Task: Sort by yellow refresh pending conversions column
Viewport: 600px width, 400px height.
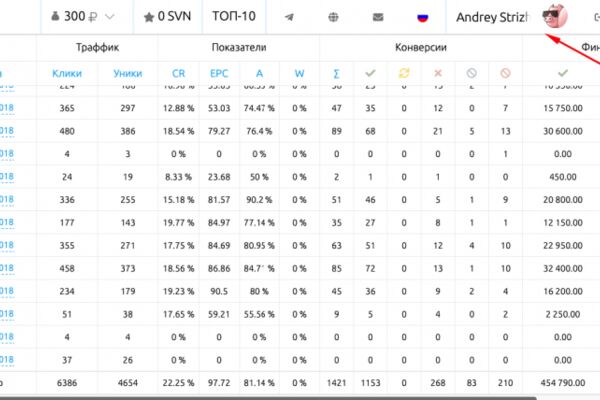Action: click(404, 73)
